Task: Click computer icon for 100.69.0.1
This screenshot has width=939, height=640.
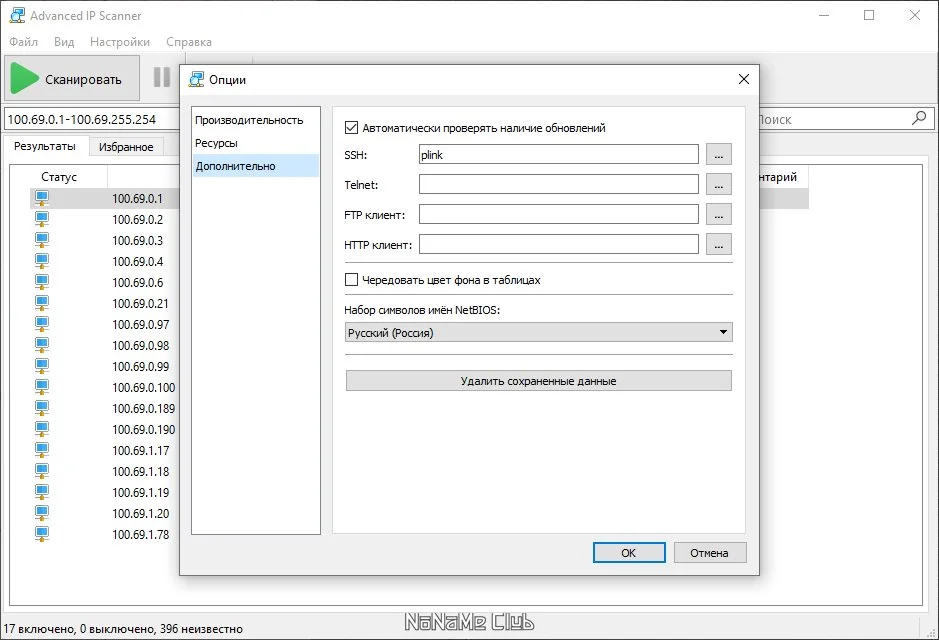Action: [42, 198]
